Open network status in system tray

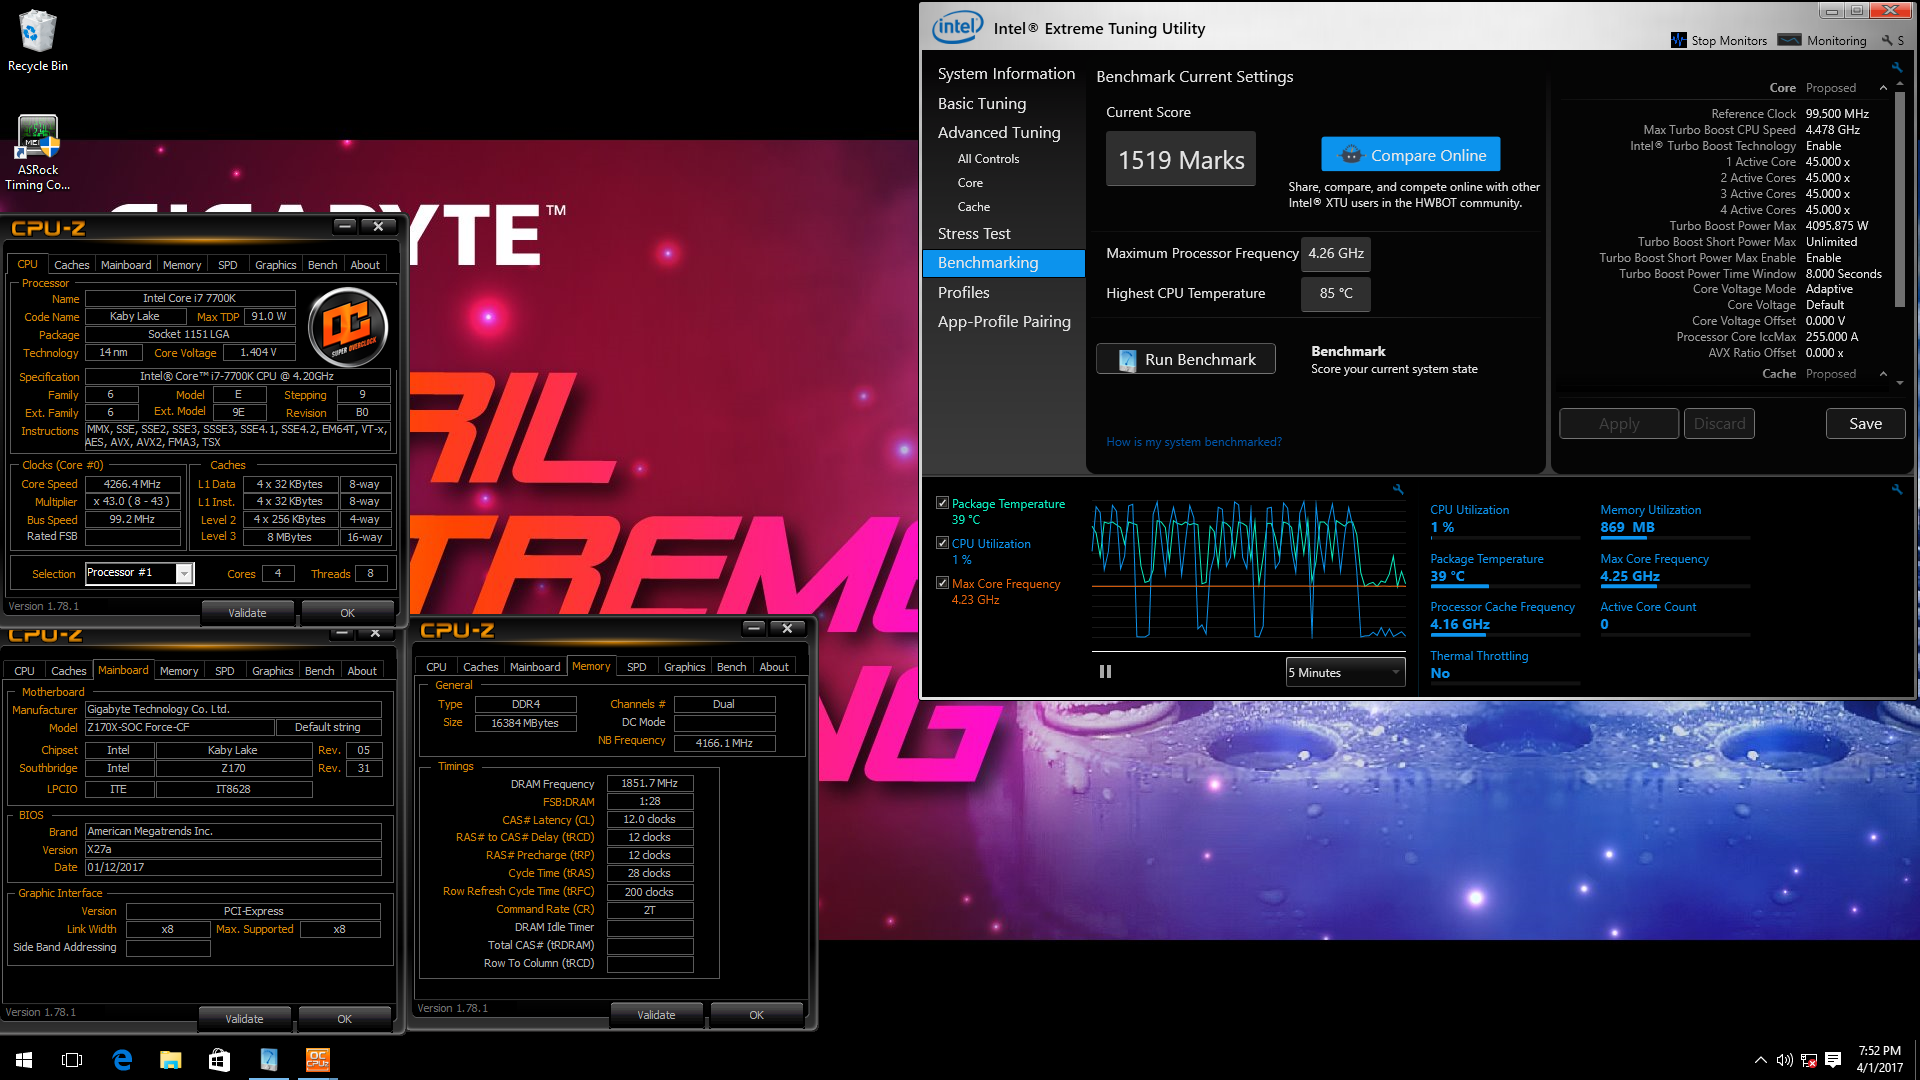pos(1809,1060)
